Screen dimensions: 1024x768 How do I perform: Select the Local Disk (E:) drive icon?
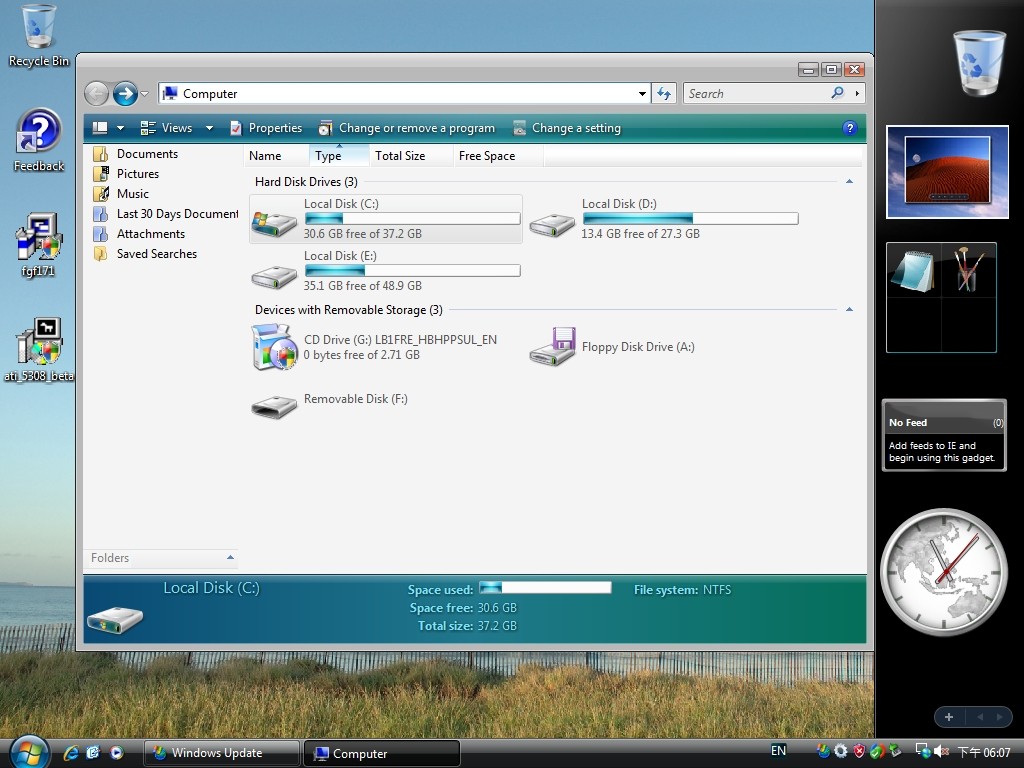[x=274, y=276]
